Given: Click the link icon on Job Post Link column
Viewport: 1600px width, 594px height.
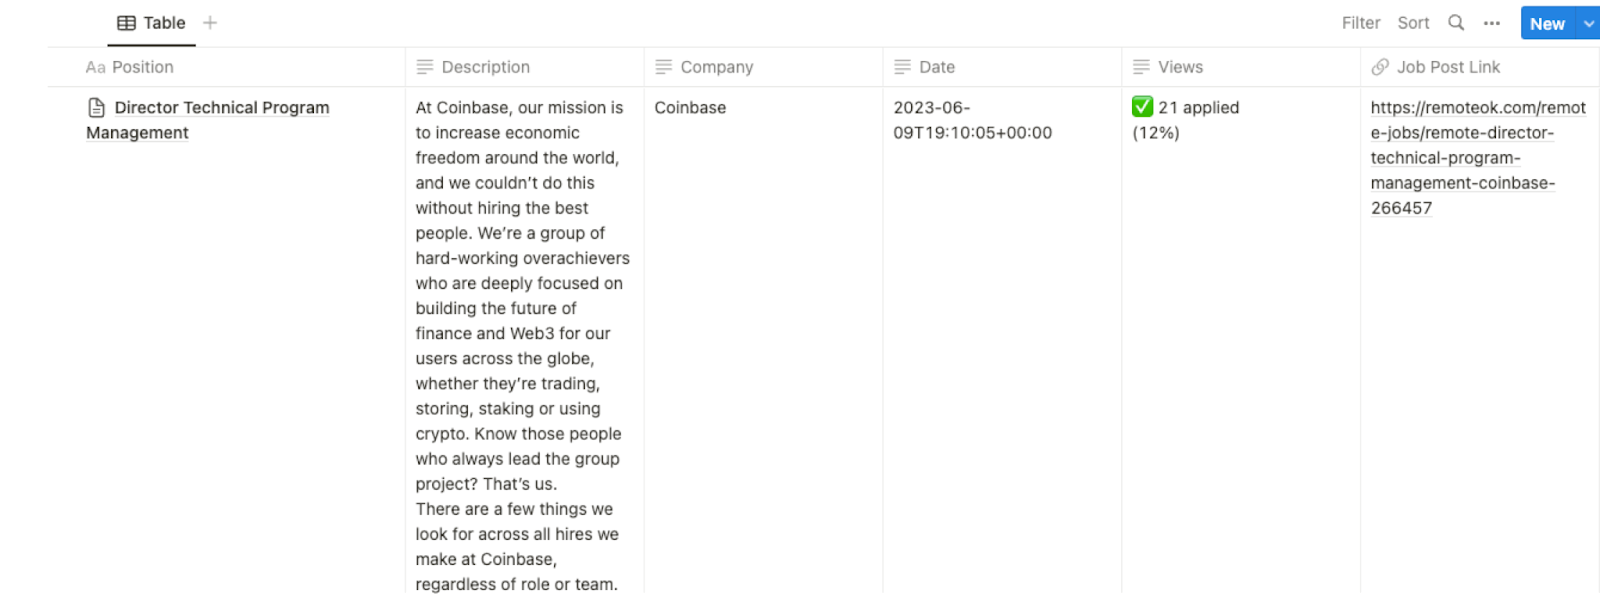Looking at the screenshot, I should (1380, 67).
